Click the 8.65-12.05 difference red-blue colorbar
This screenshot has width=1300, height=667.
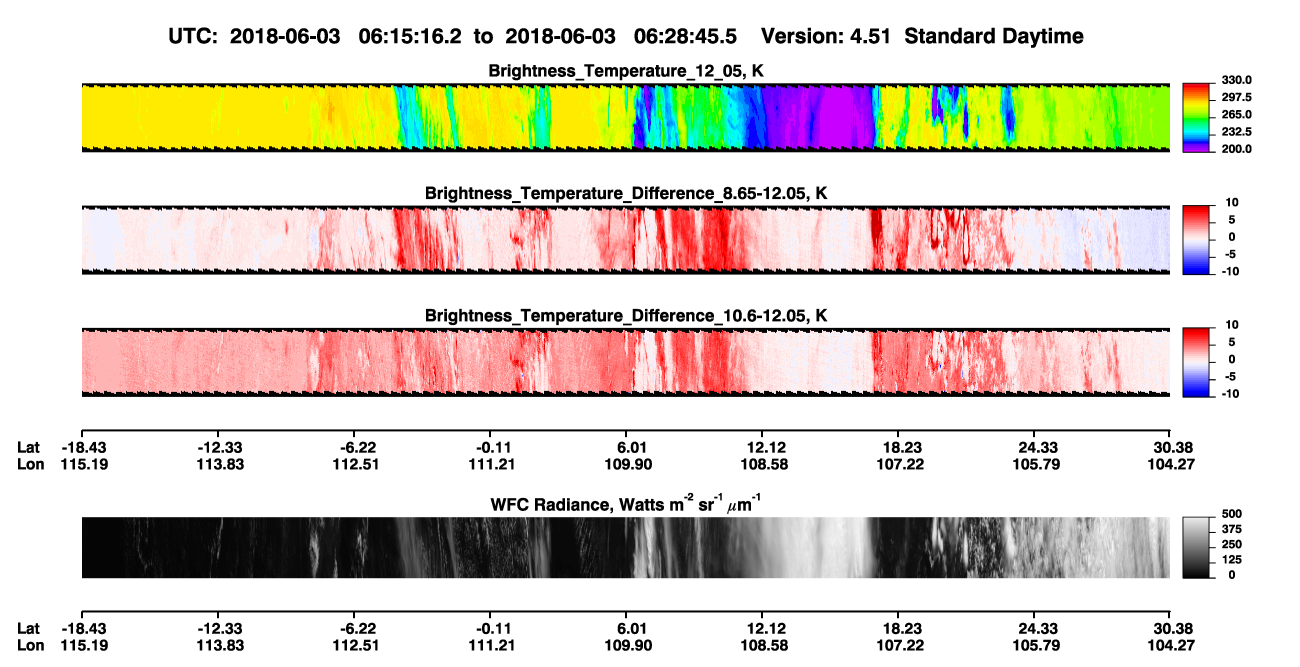[x=1195, y=240]
